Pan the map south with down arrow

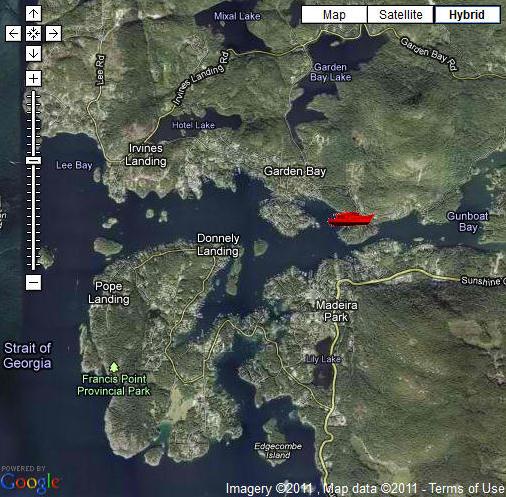33,53
